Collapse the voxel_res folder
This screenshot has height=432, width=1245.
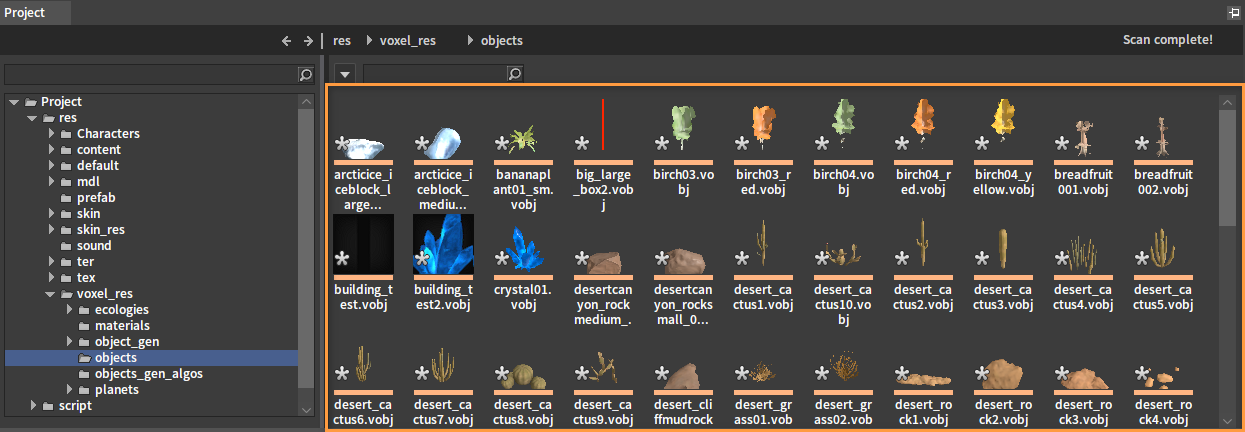(x=51, y=294)
